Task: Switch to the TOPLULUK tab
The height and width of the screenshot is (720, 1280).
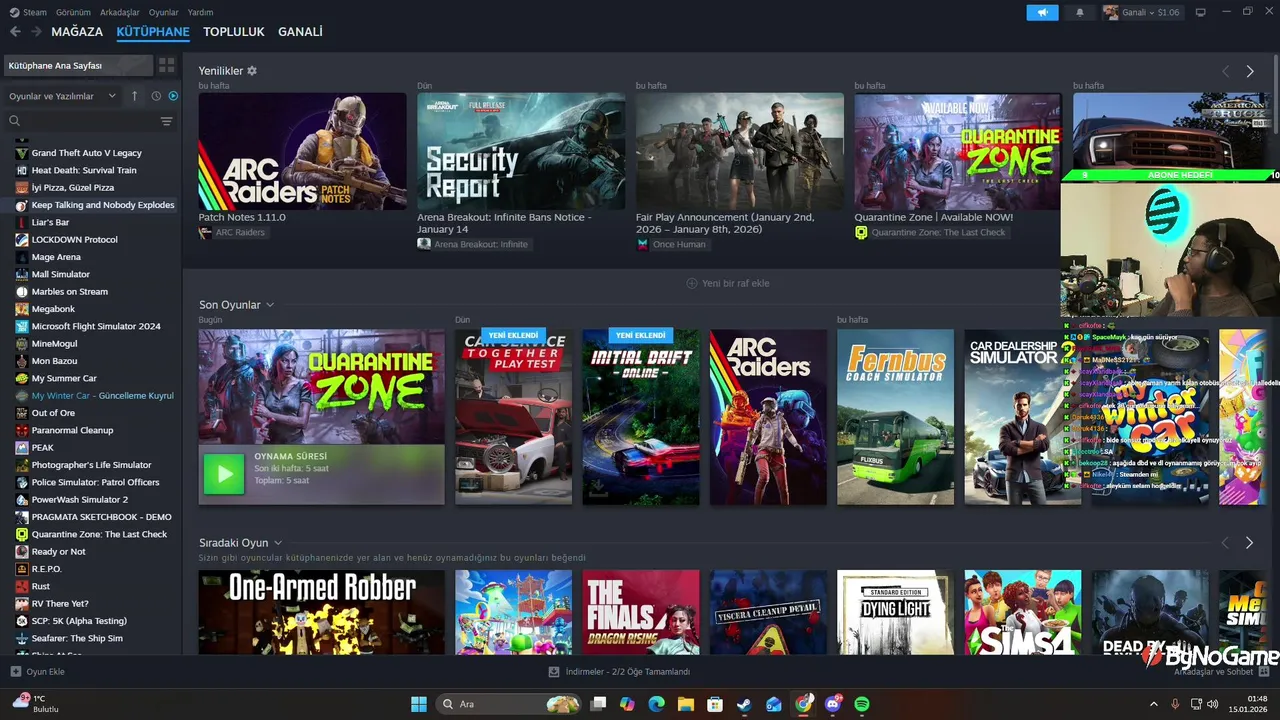Action: pos(234,32)
